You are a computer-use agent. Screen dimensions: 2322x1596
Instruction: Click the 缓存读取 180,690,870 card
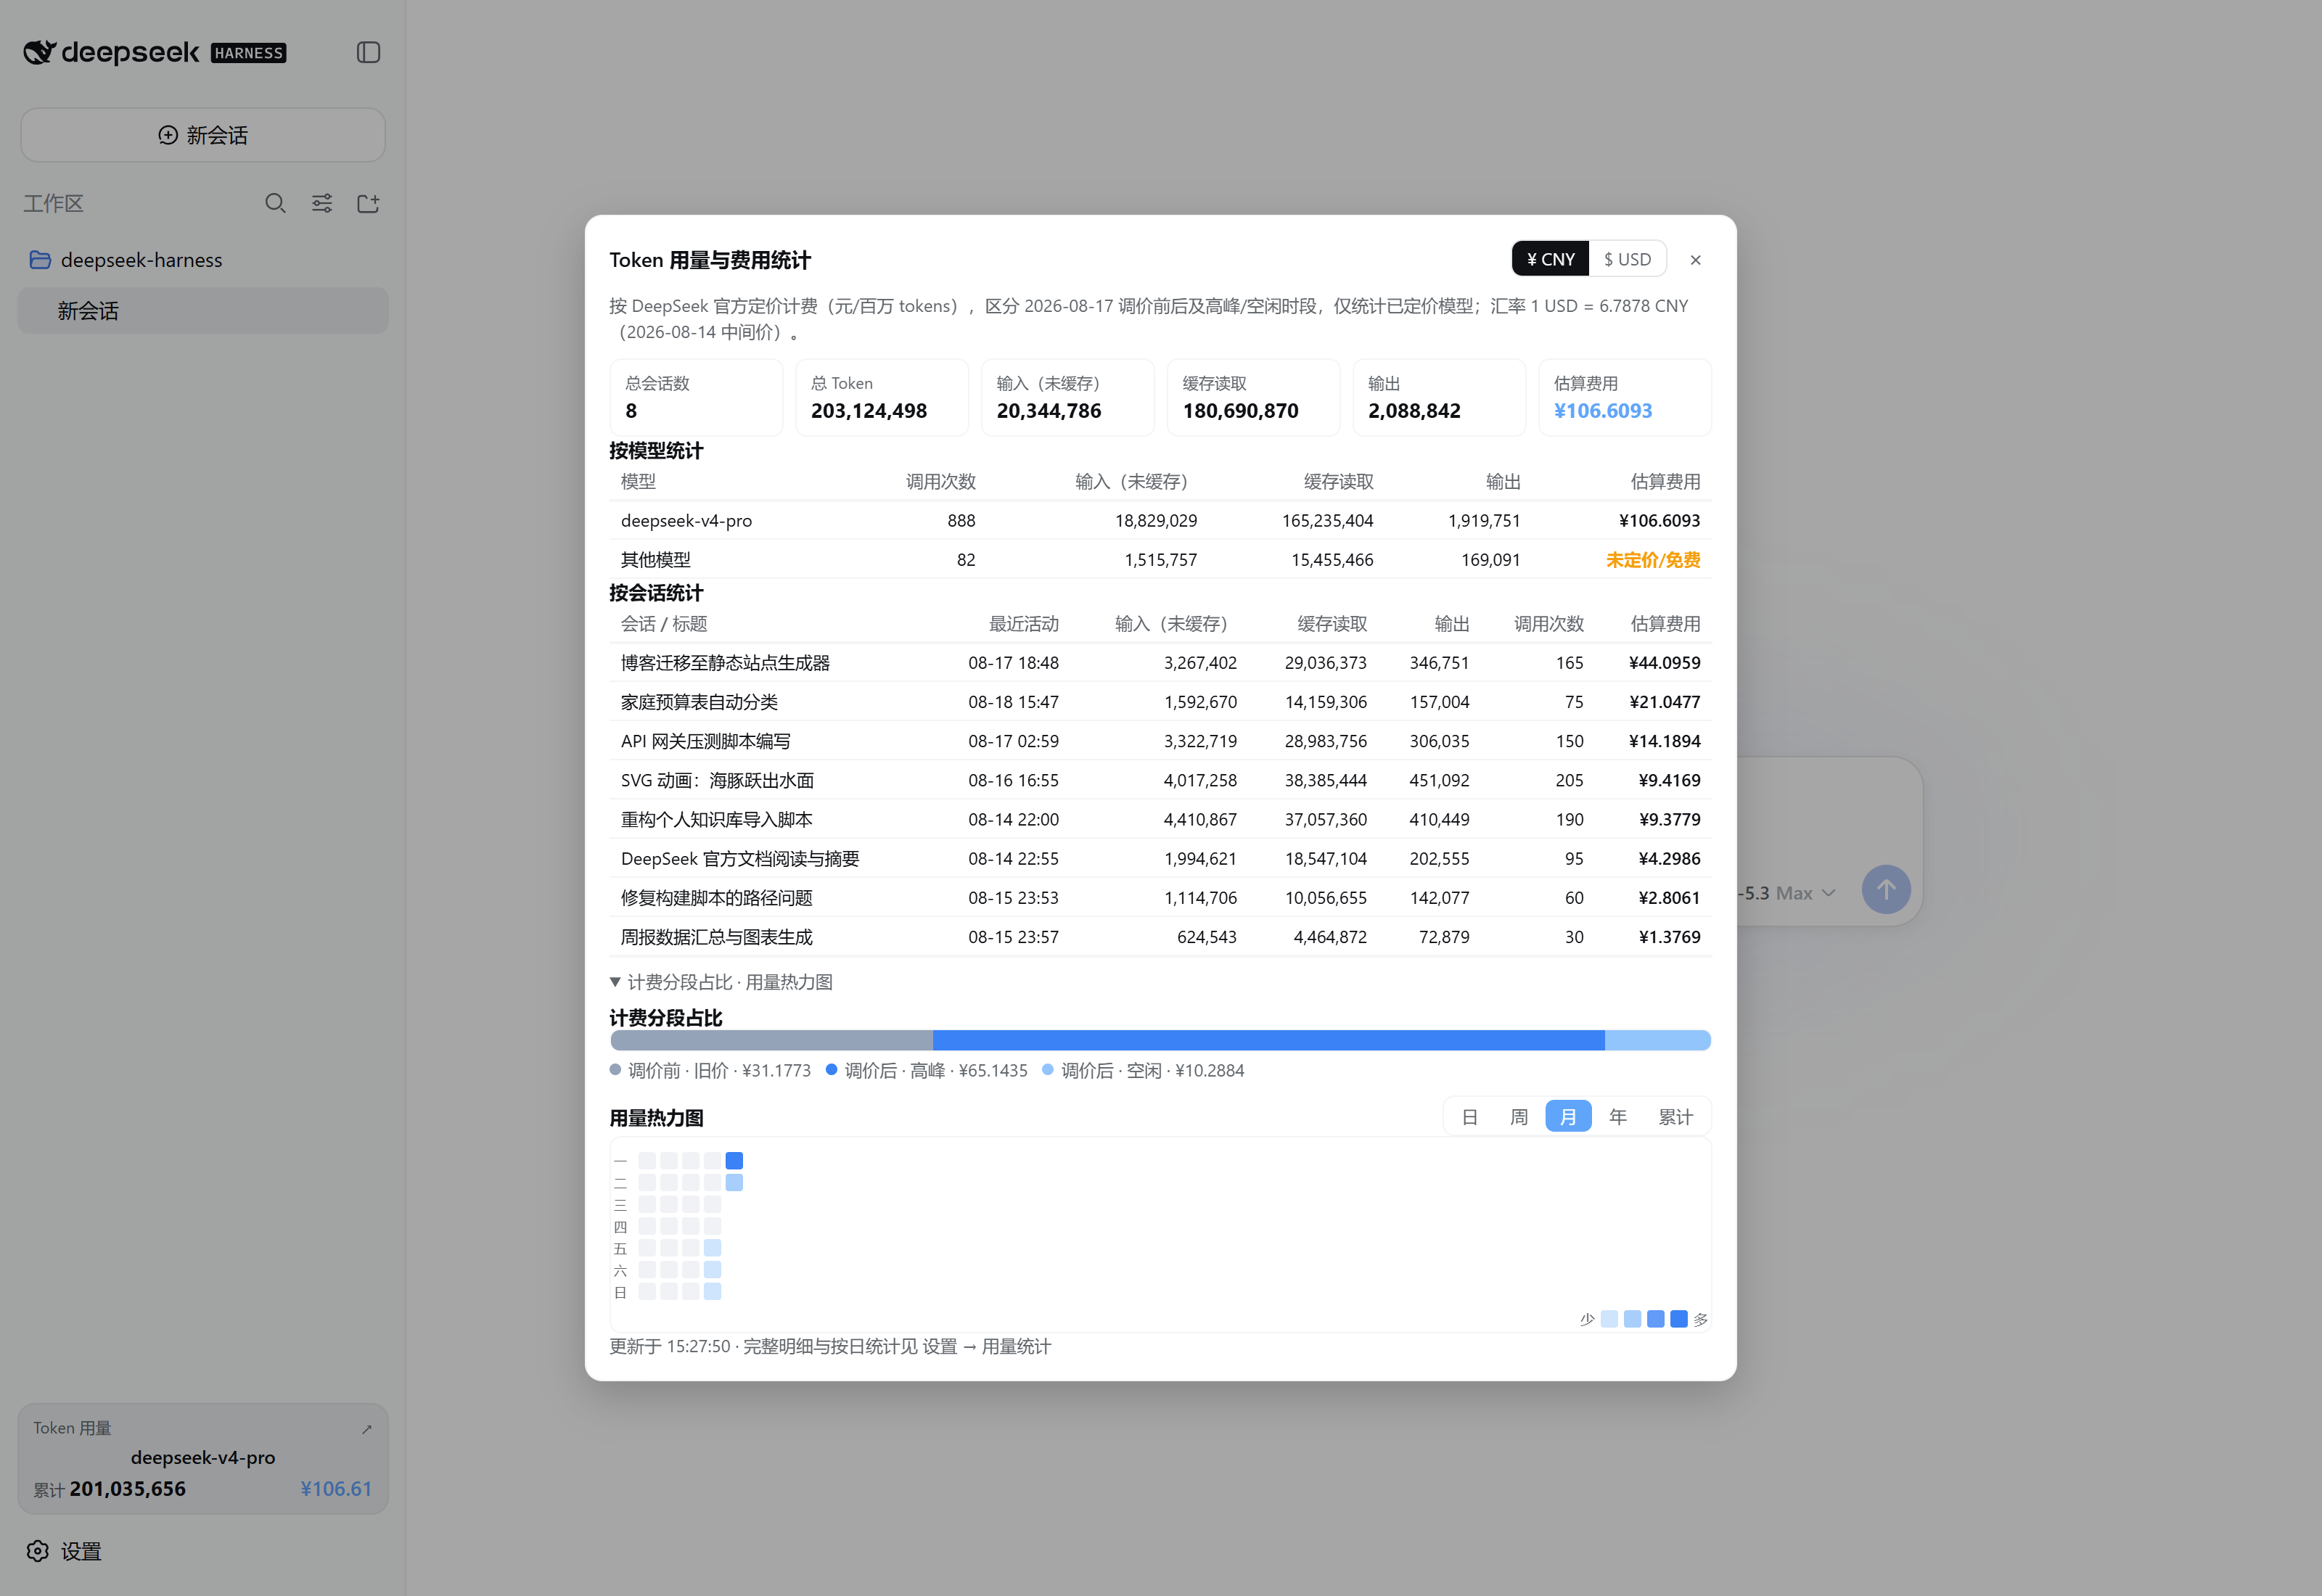pos(1253,397)
